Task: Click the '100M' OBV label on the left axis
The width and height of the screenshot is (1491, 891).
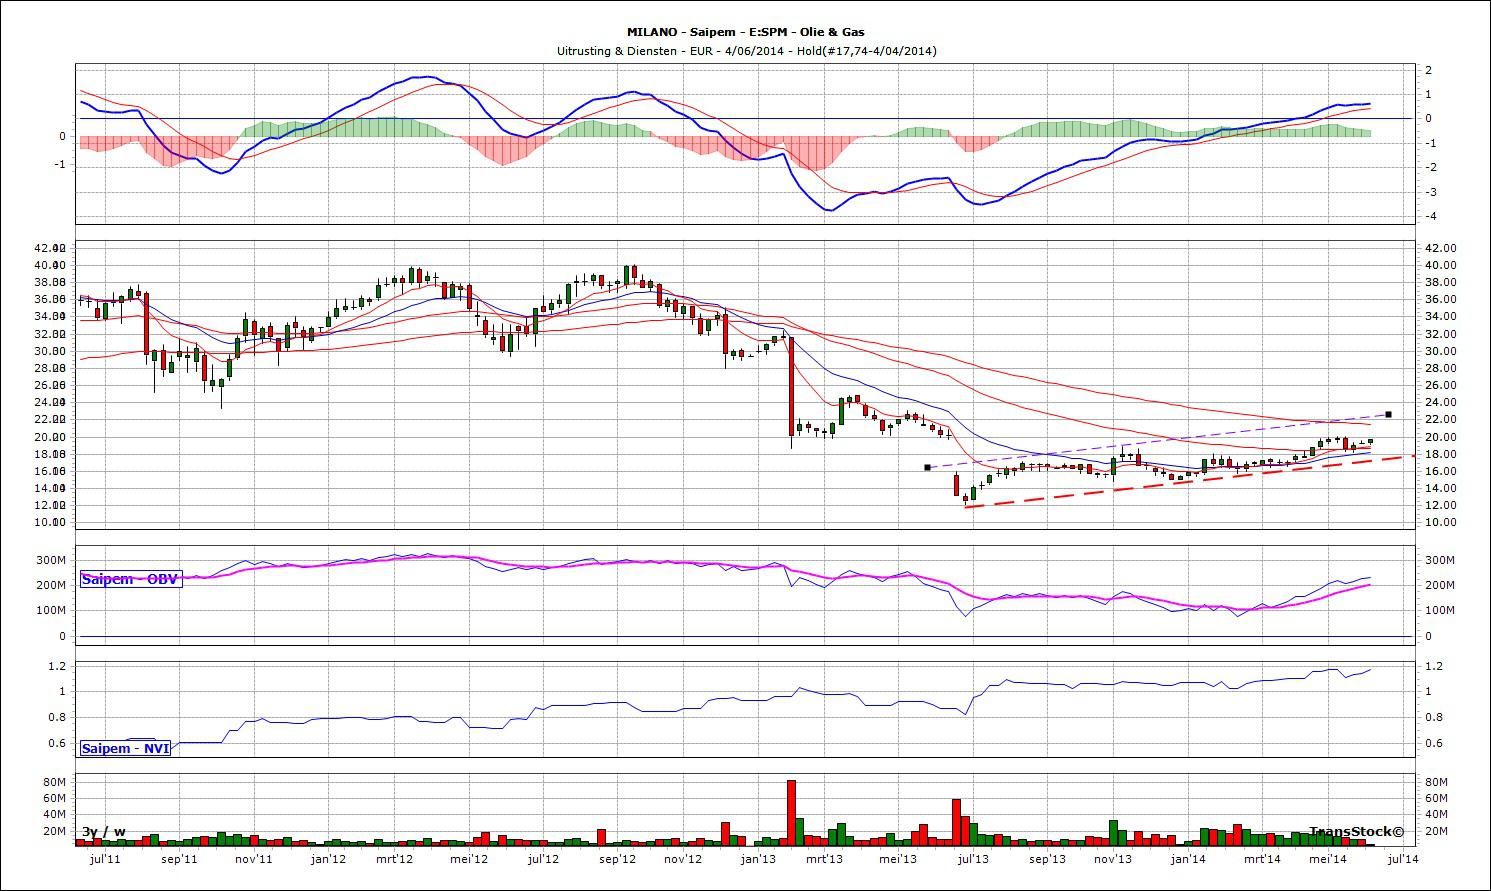Action: (x=52, y=610)
